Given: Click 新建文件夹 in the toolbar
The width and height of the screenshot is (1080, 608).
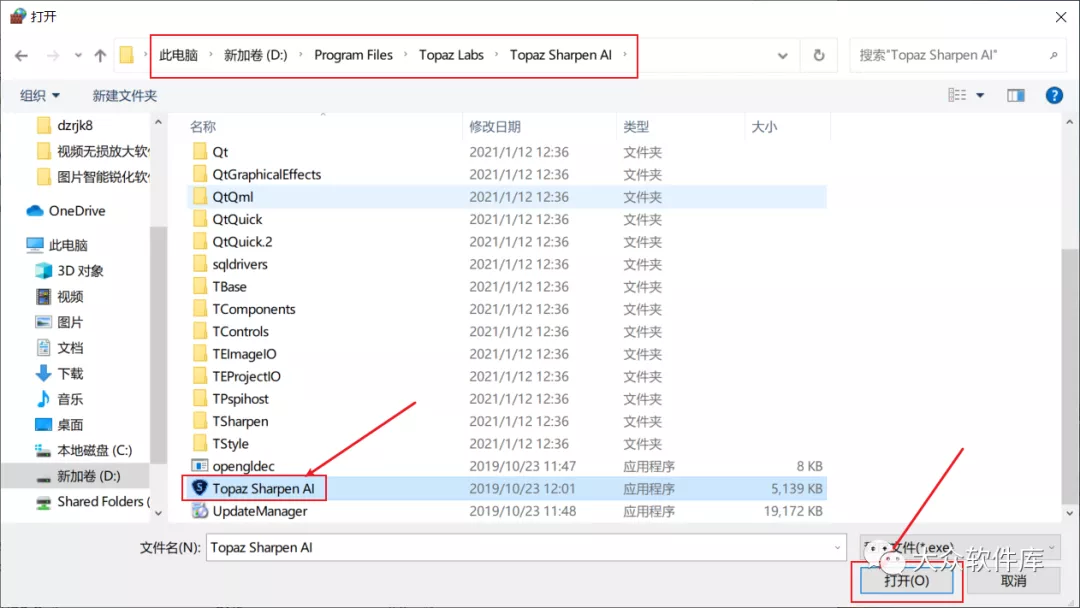Looking at the screenshot, I should pos(125,95).
